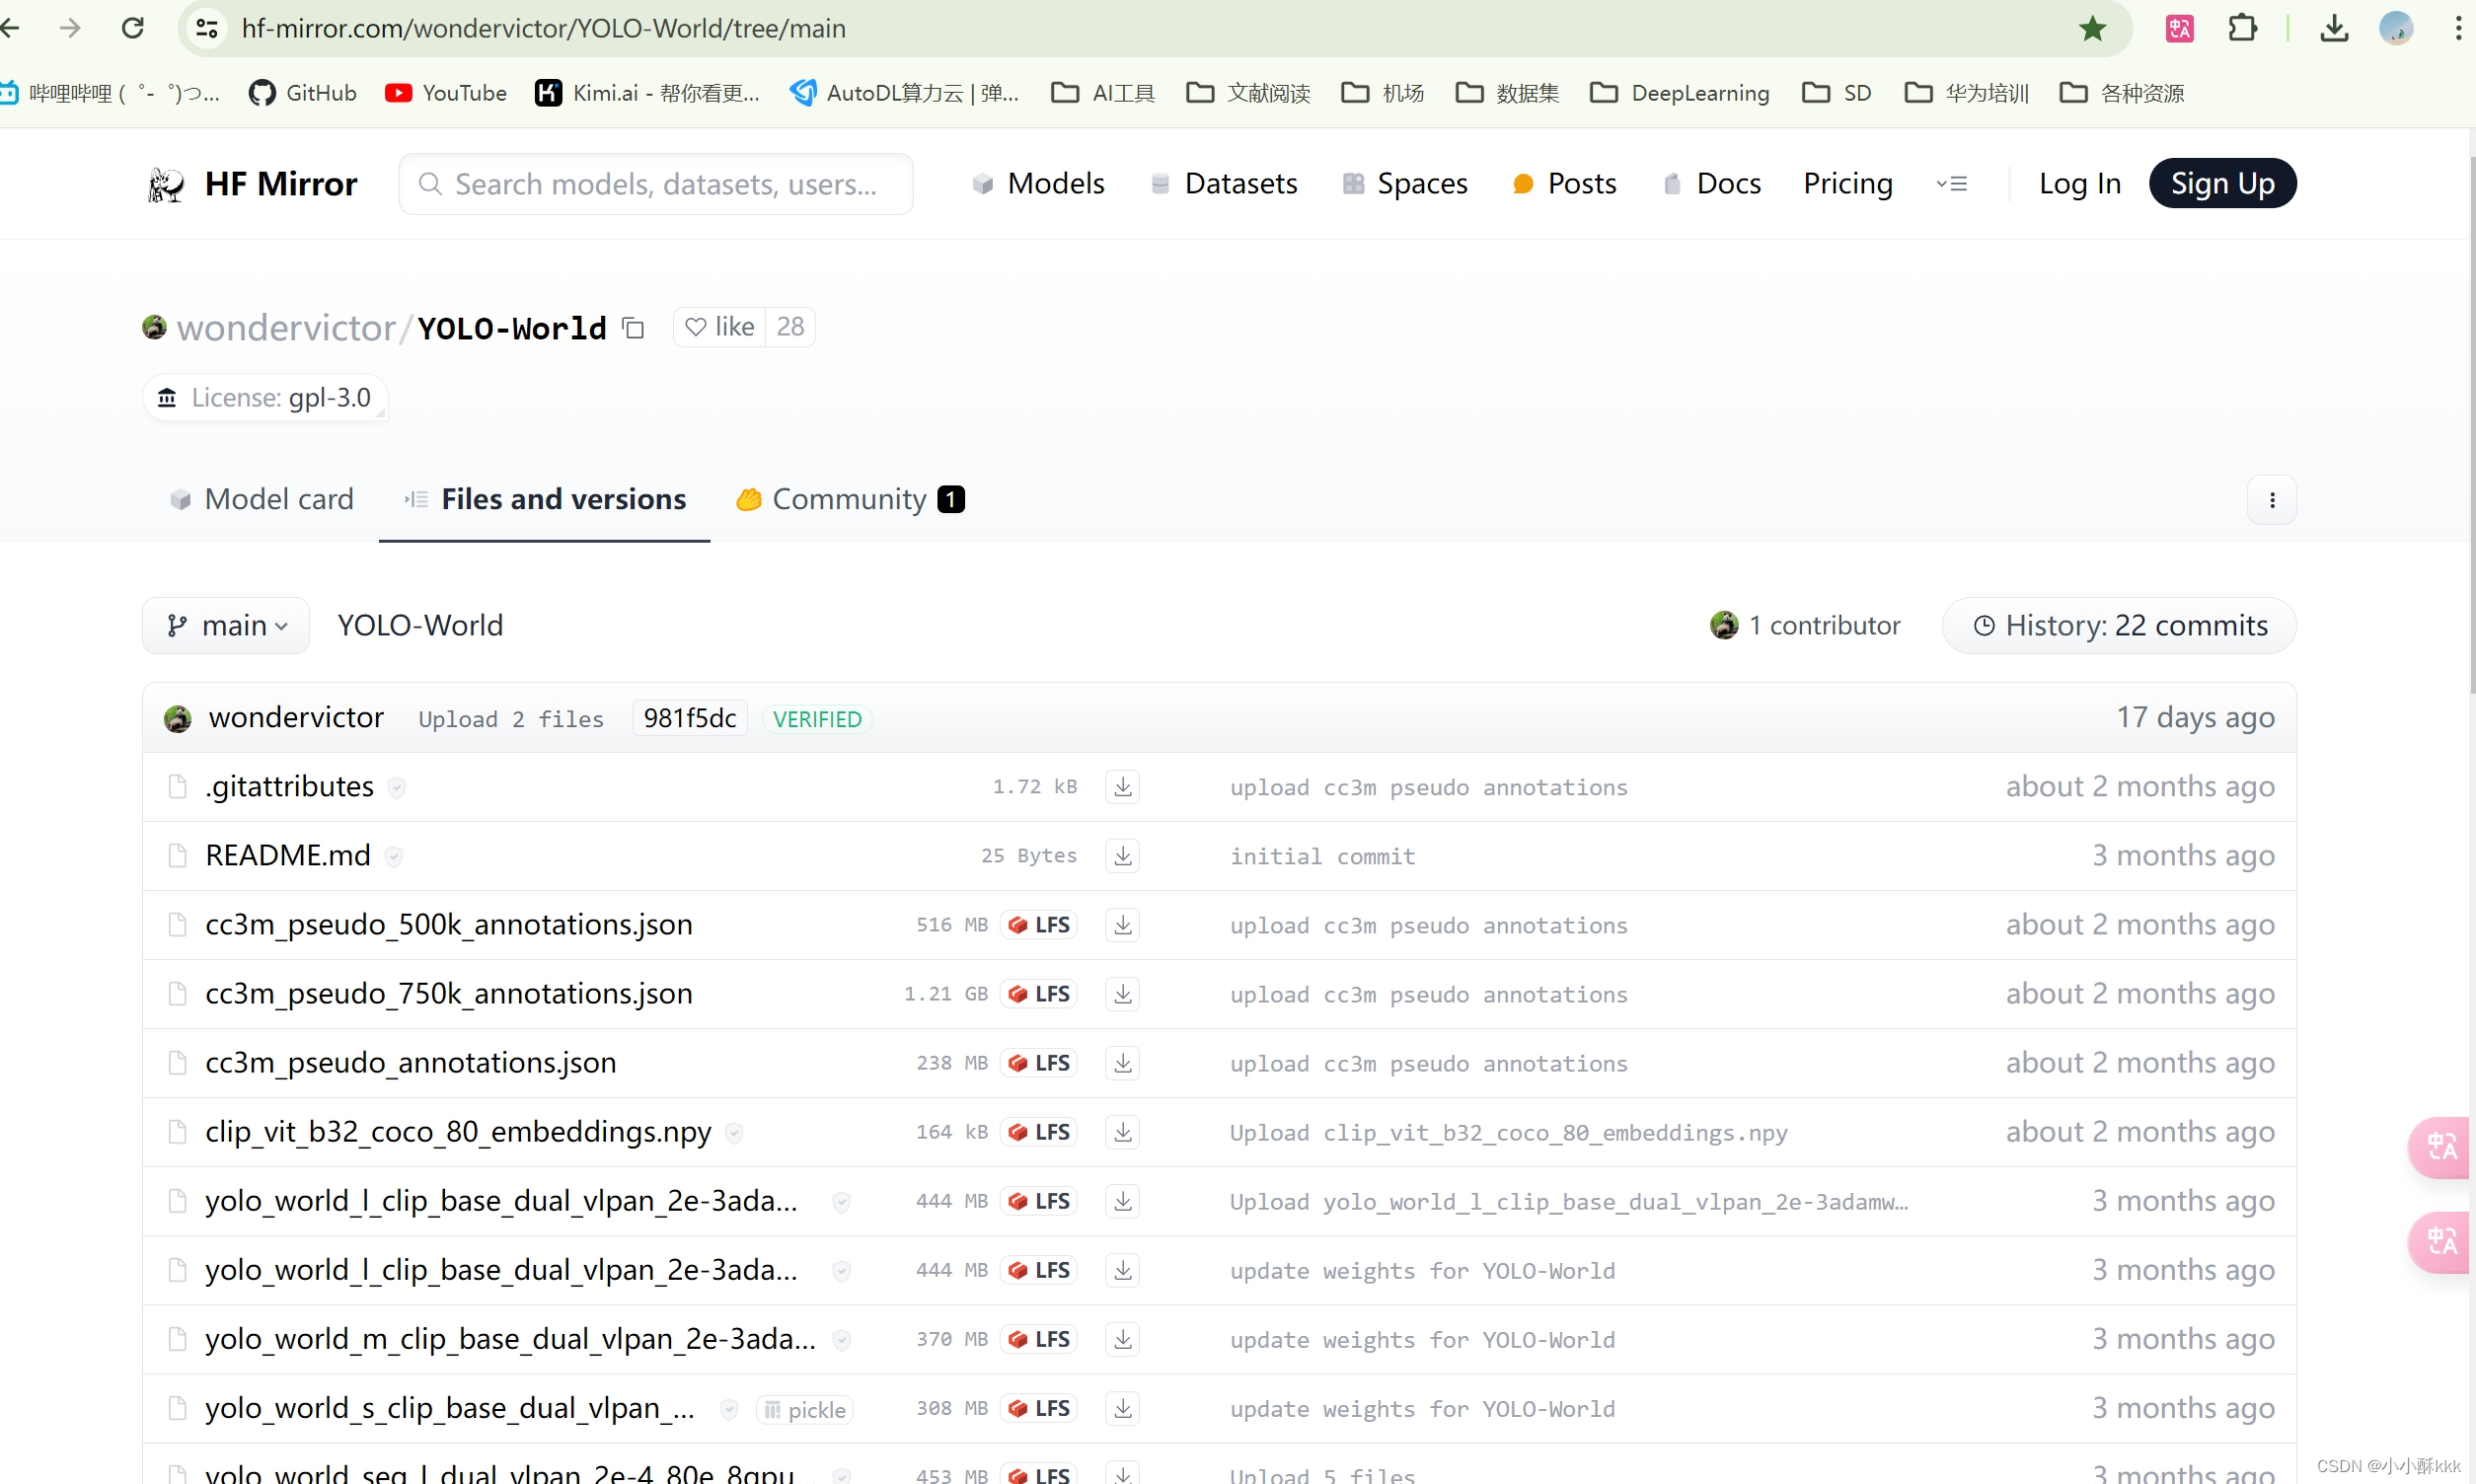
Task: Like the YOLO-World repository
Action: click(x=720, y=327)
